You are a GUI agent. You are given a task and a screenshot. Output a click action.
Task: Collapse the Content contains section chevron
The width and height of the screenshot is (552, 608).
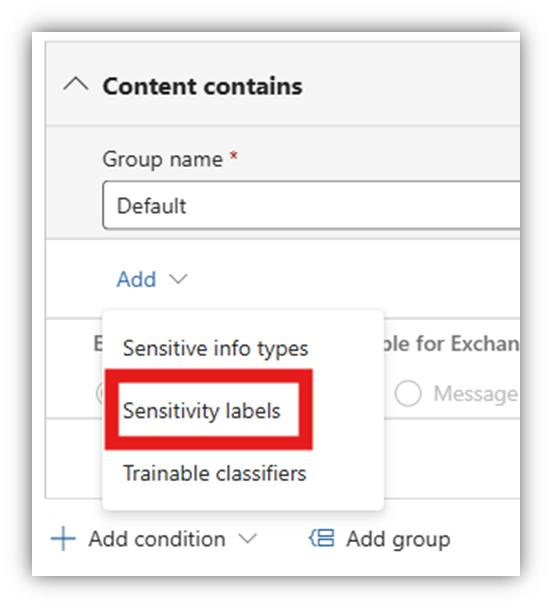(76, 84)
